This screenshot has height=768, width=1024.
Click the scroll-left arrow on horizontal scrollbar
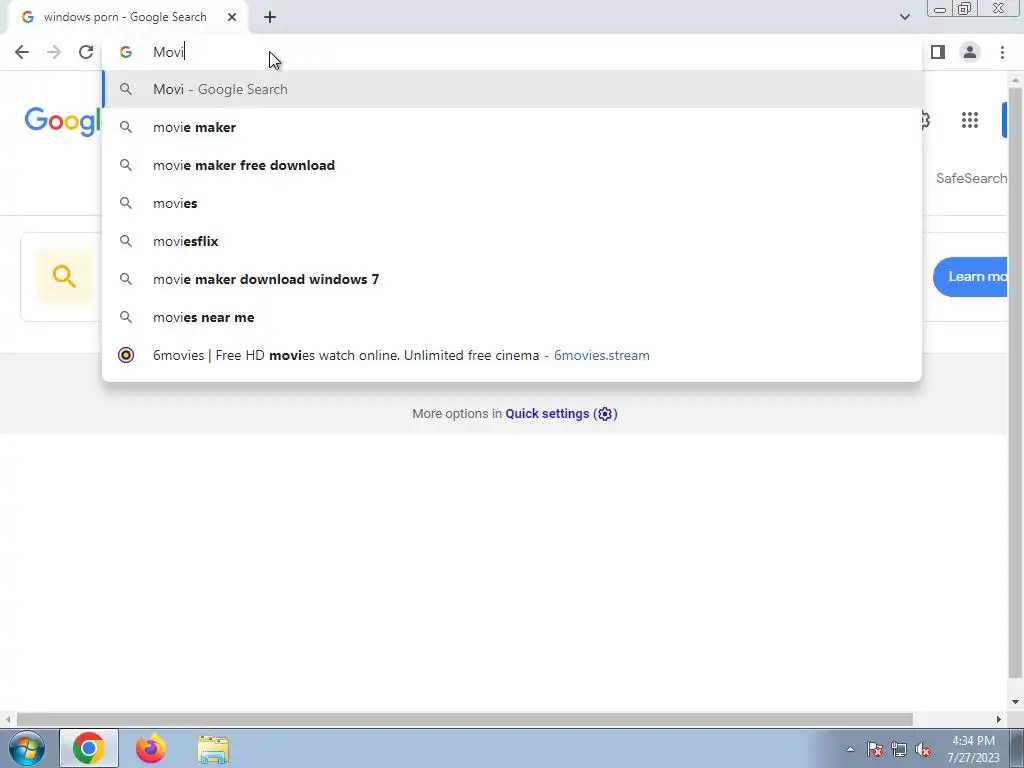tap(8, 719)
